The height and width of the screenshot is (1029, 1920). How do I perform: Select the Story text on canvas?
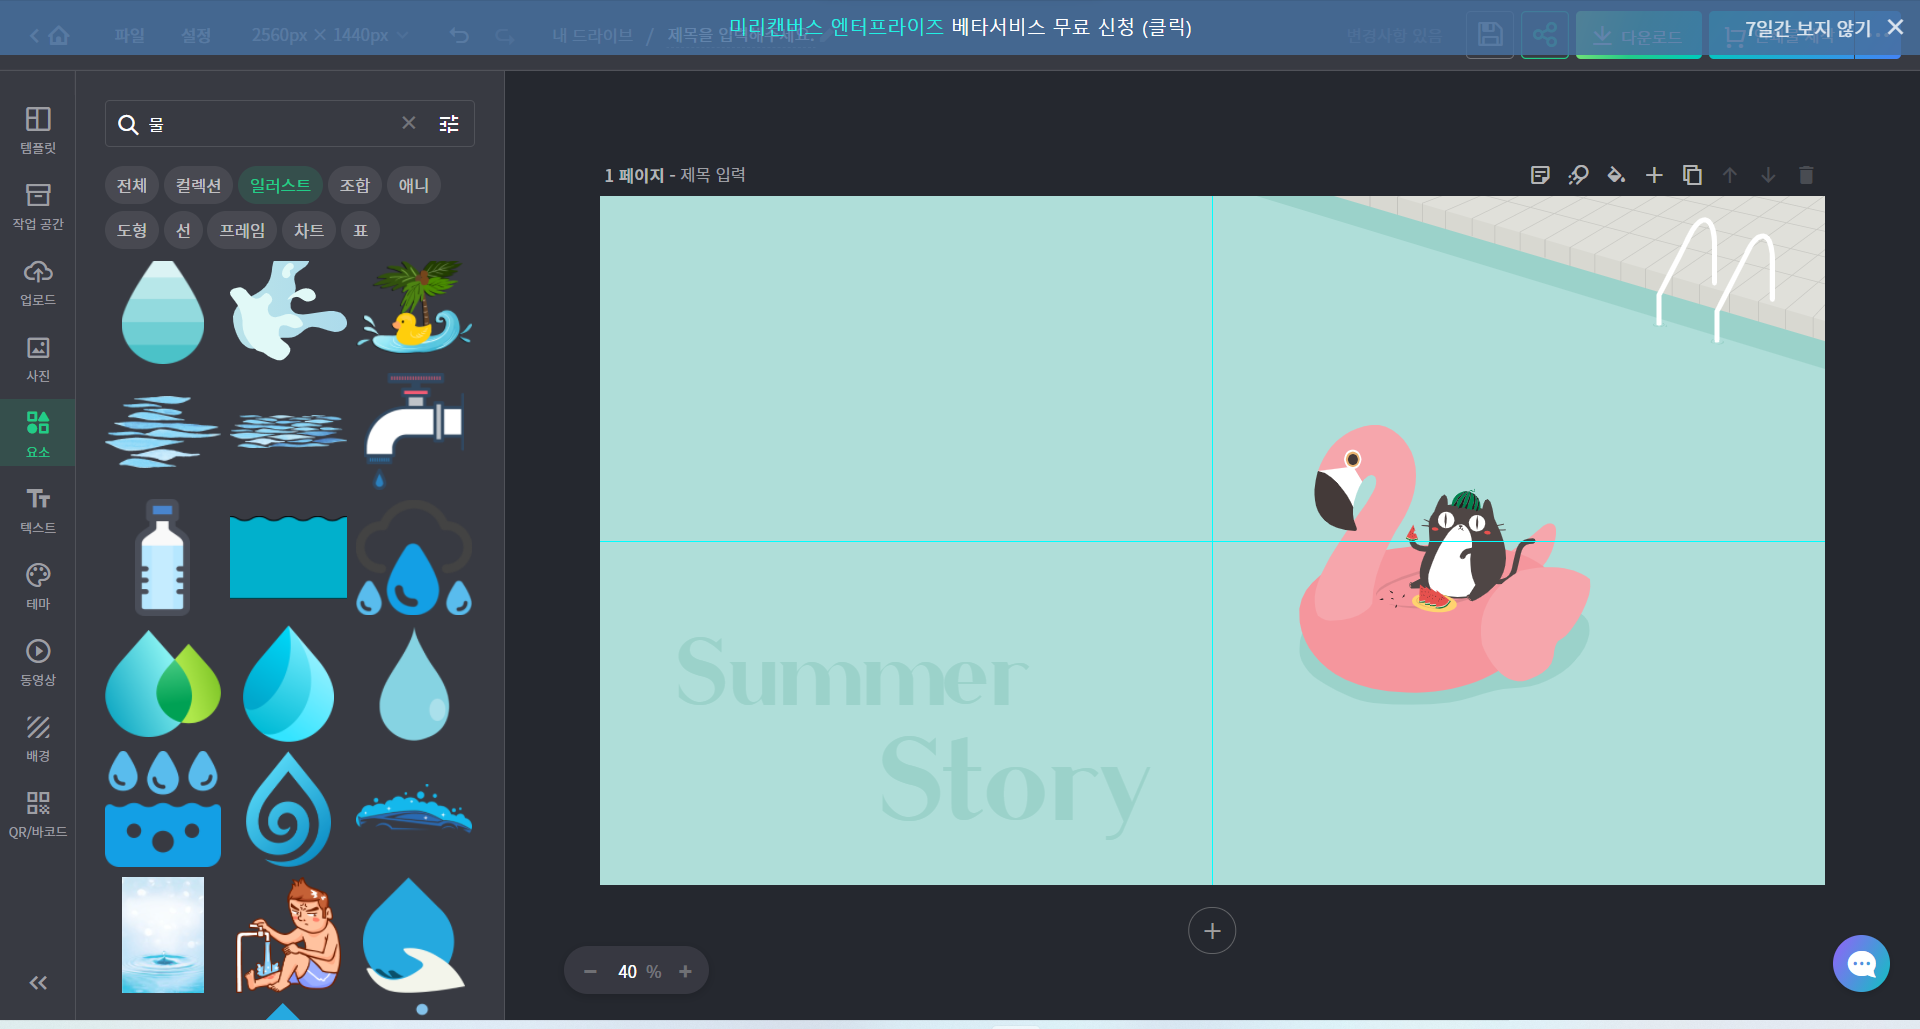(1014, 785)
